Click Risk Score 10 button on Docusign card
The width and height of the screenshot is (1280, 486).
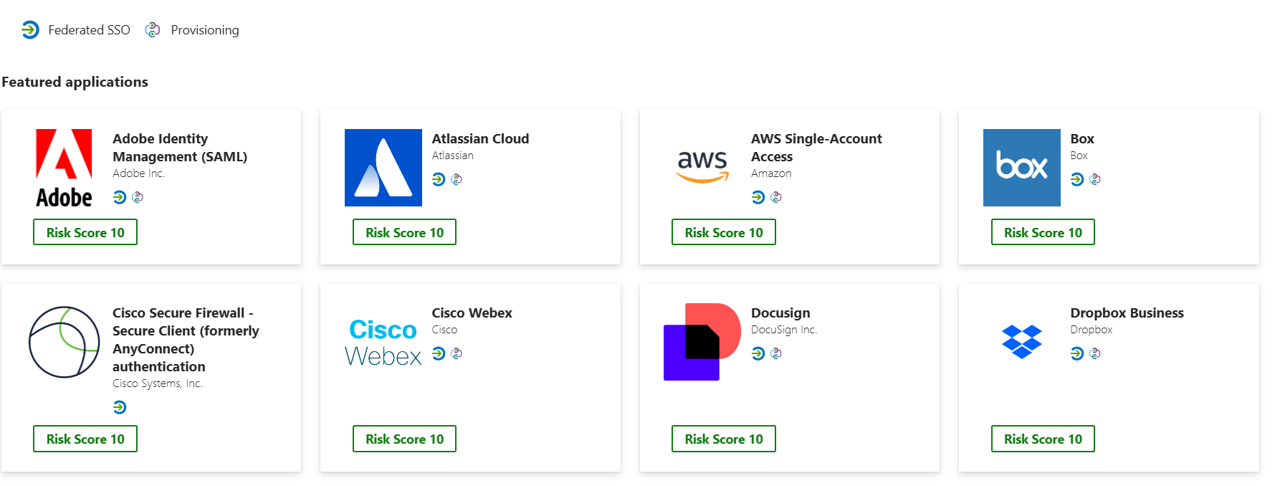pyautogui.click(x=723, y=438)
